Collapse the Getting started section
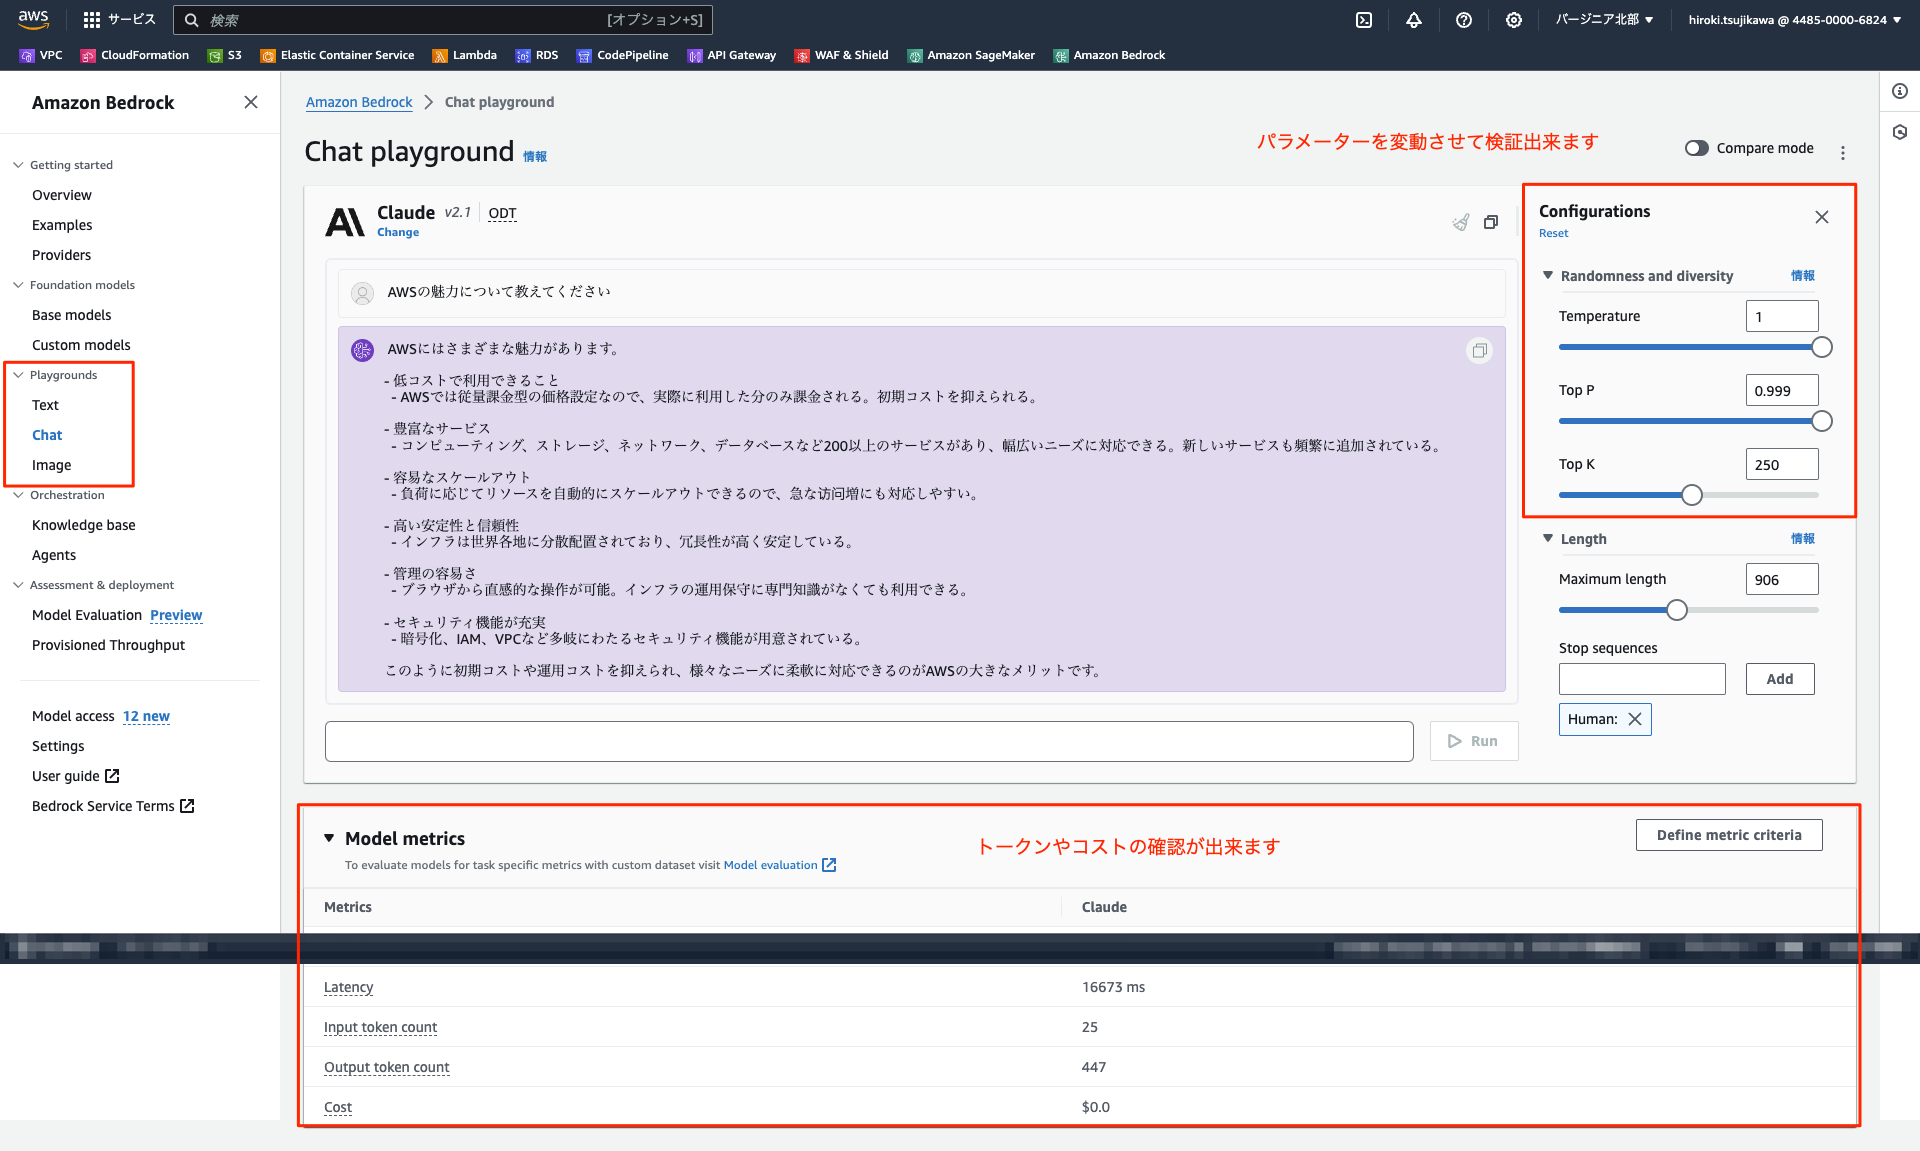 (x=18, y=165)
